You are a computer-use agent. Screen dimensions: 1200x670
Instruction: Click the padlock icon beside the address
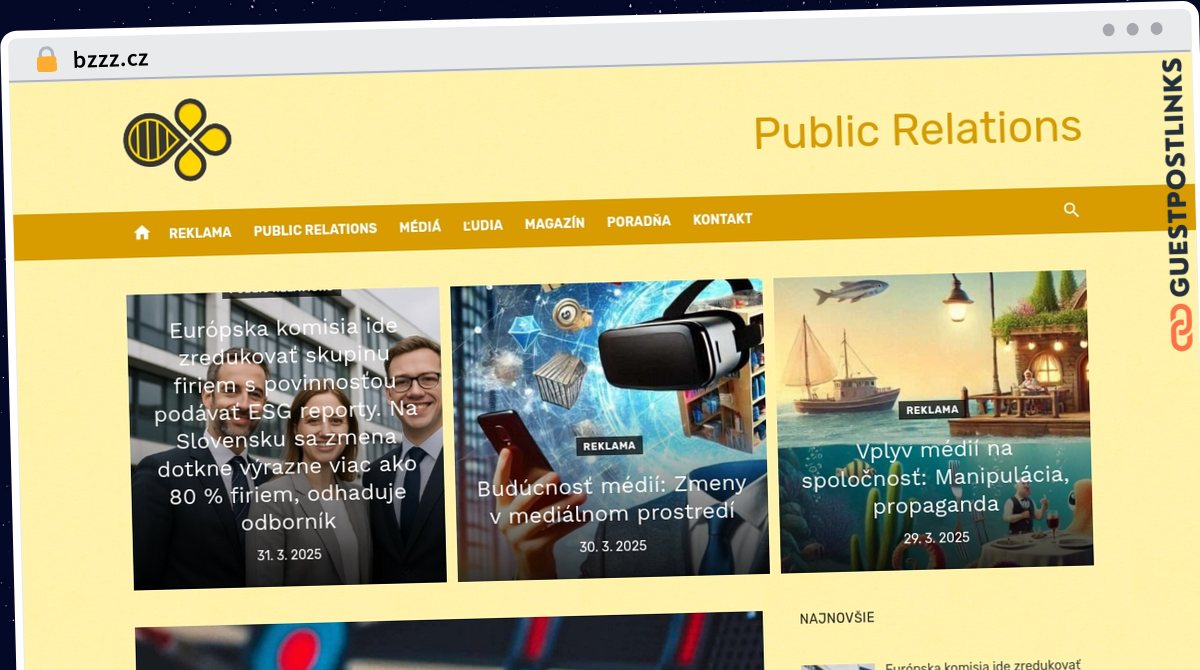tap(47, 60)
